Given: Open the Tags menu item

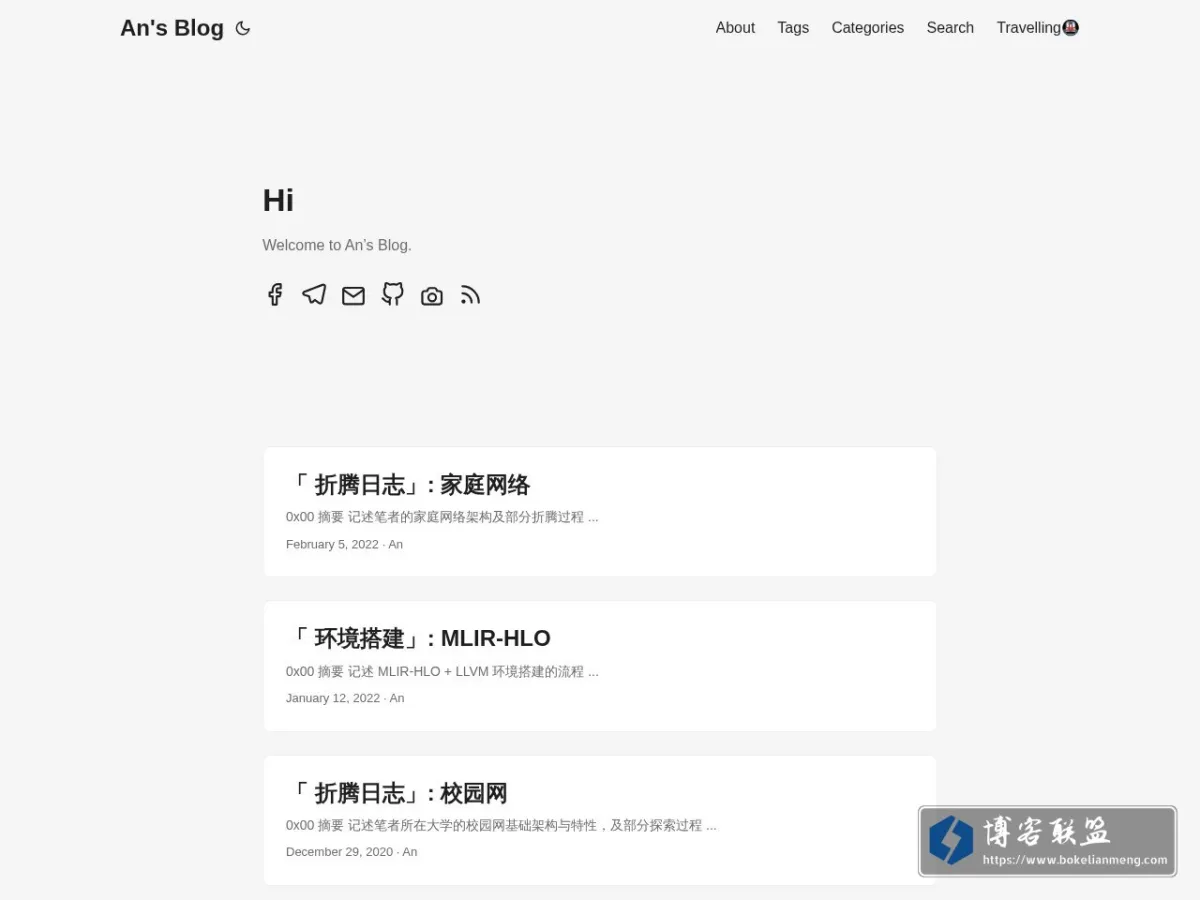Looking at the screenshot, I should [793, 28].
